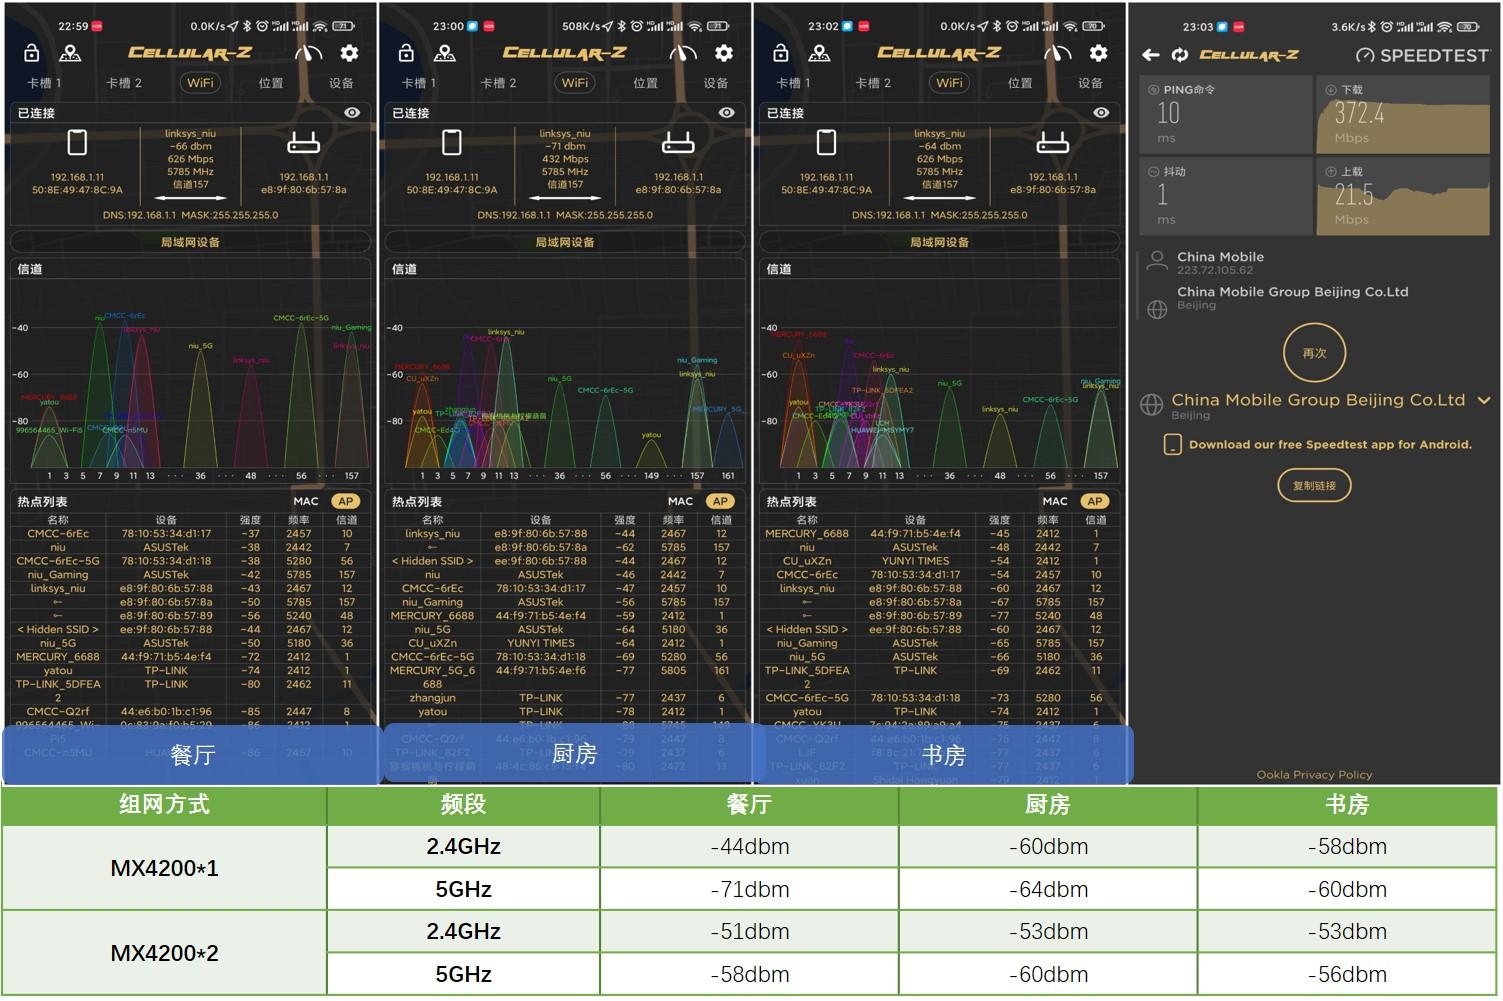Tap the 再次 button to rerun the speed test
The image size is (1503, 1001).
(x=1314, y=353)
